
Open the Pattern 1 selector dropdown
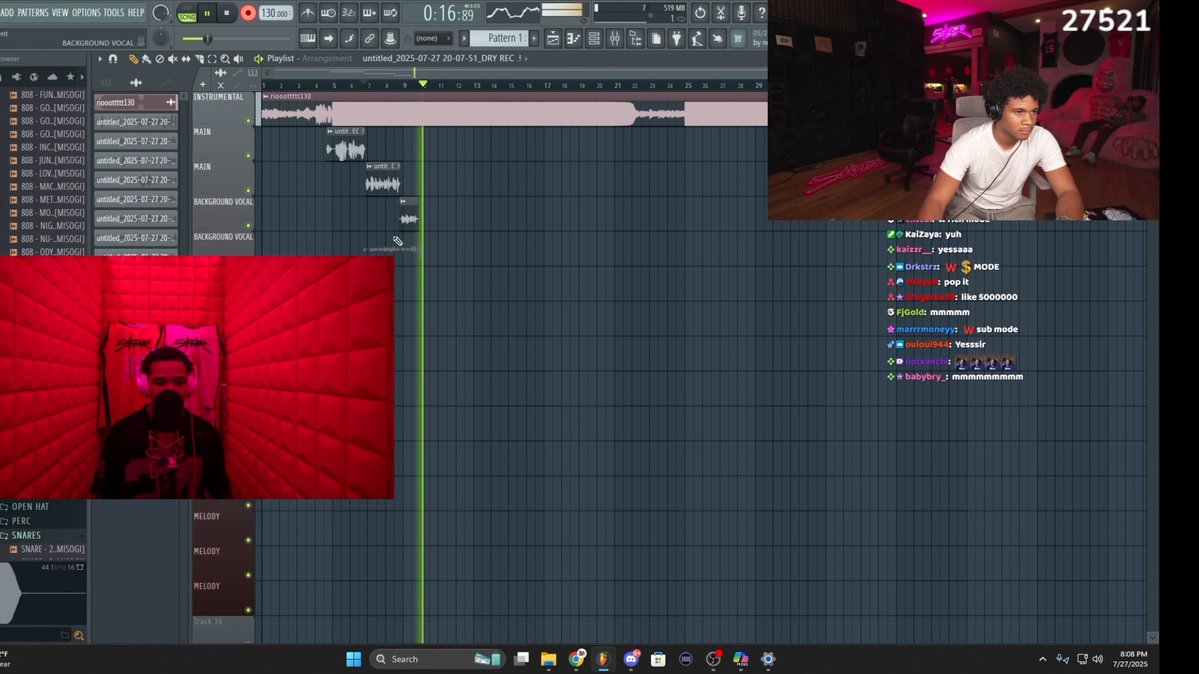coord(500,38)
